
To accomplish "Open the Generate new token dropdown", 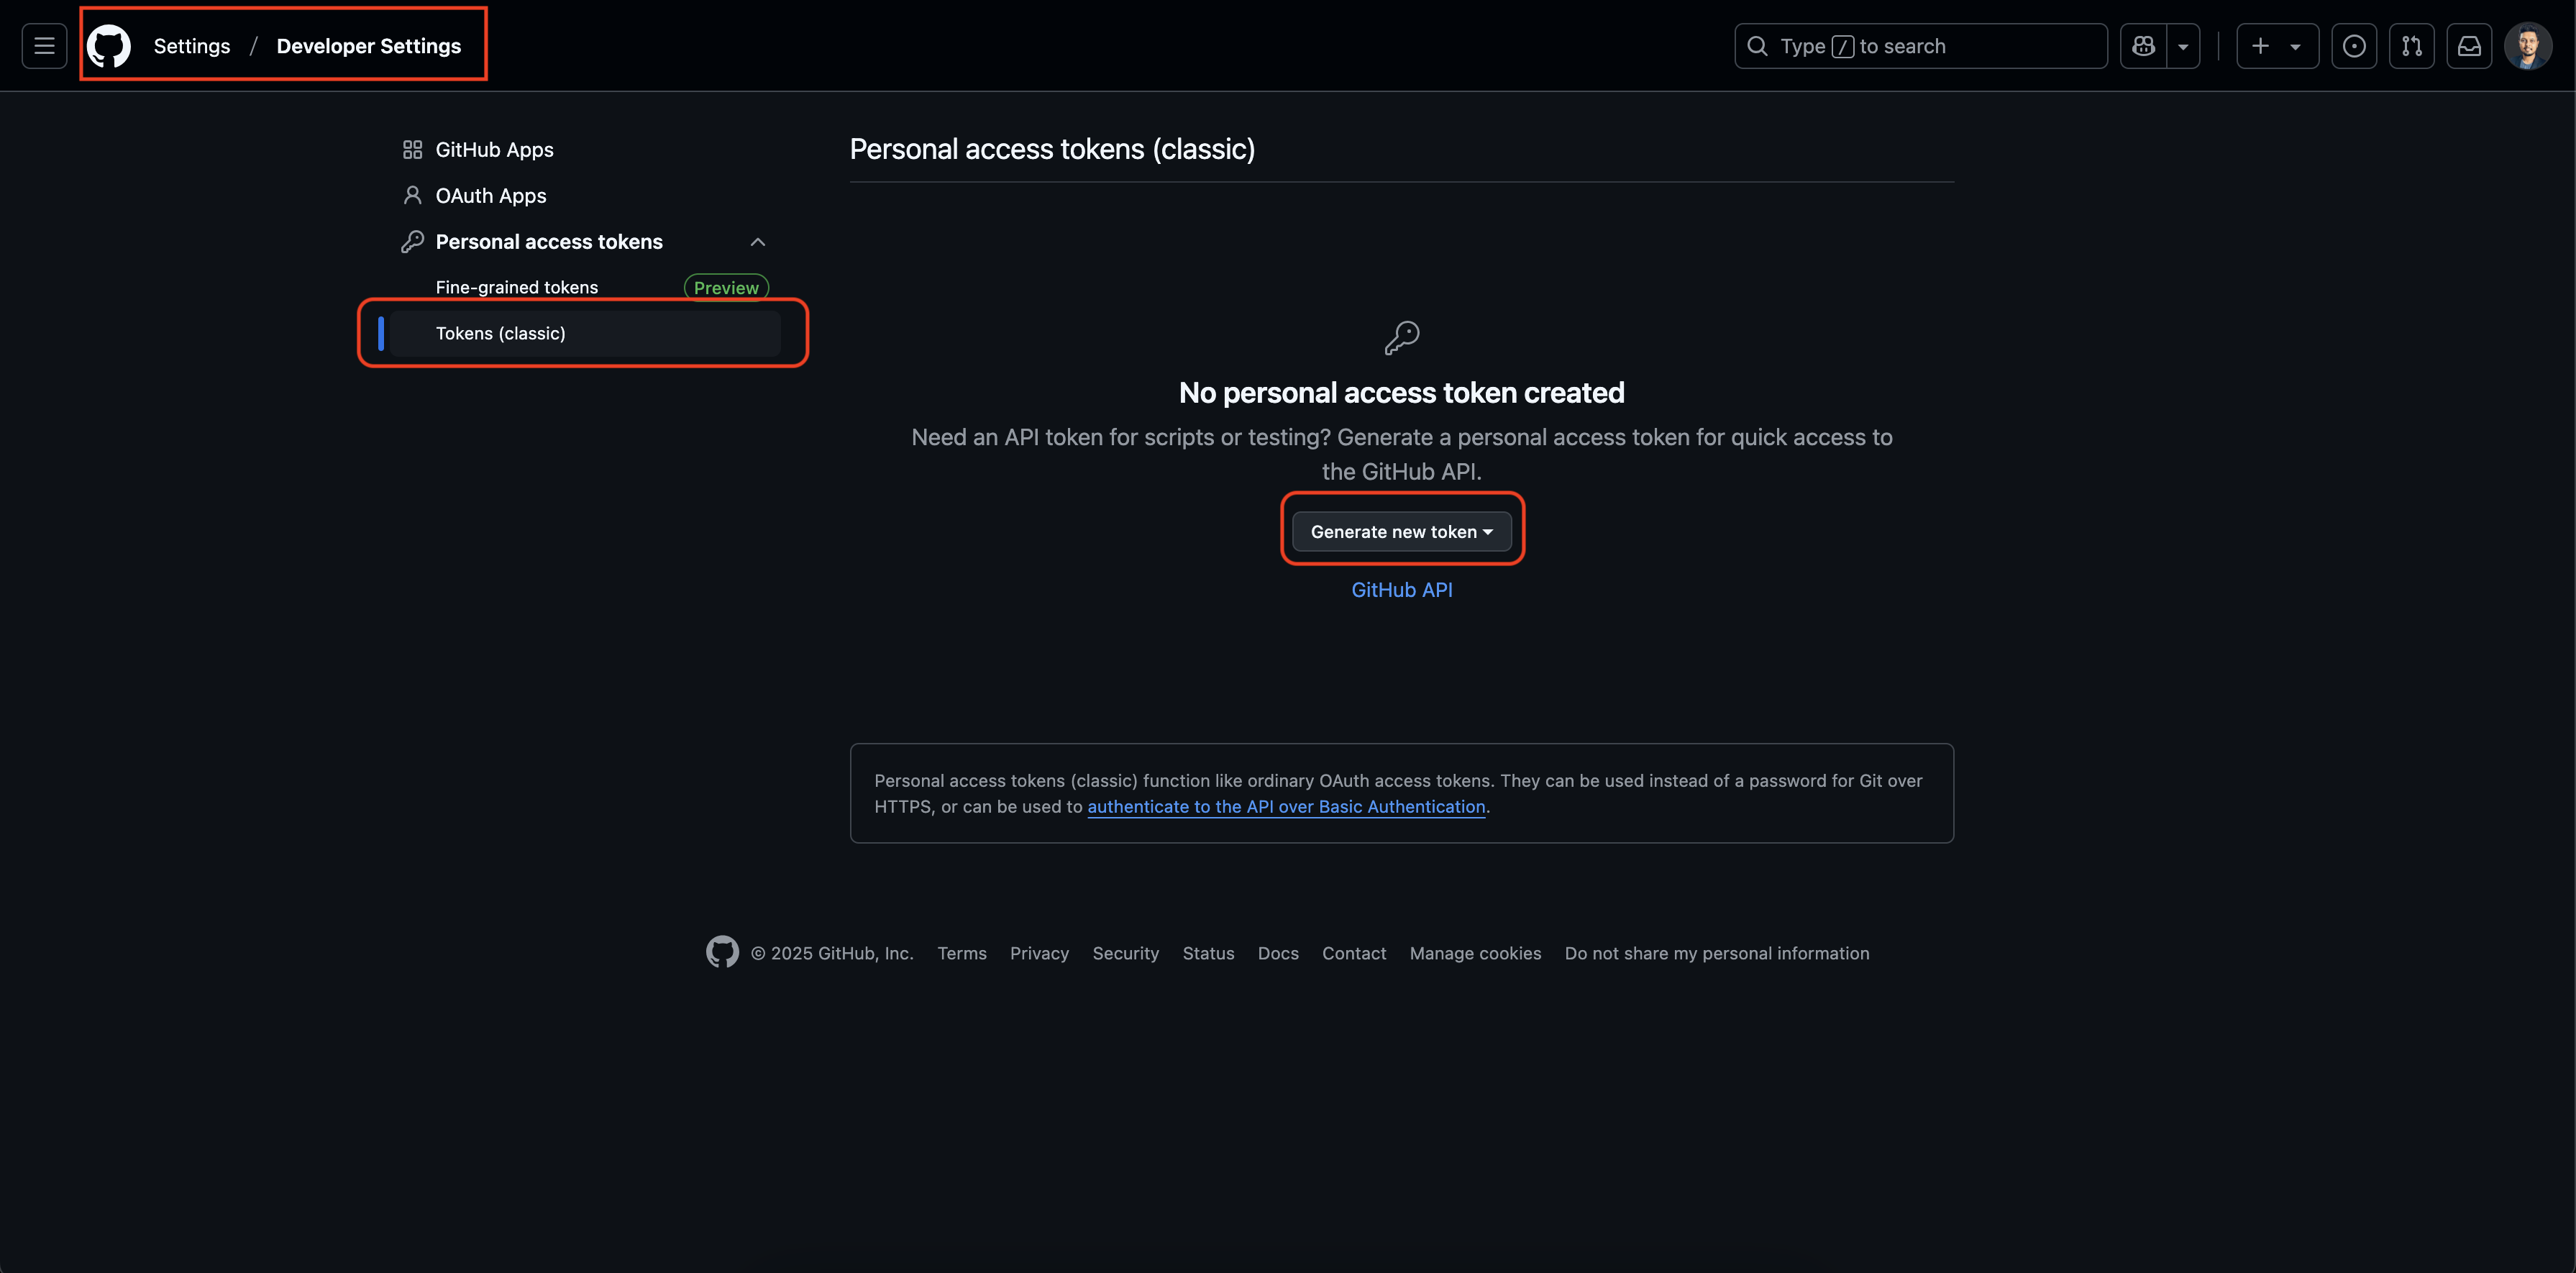I will coord(1401,532).
